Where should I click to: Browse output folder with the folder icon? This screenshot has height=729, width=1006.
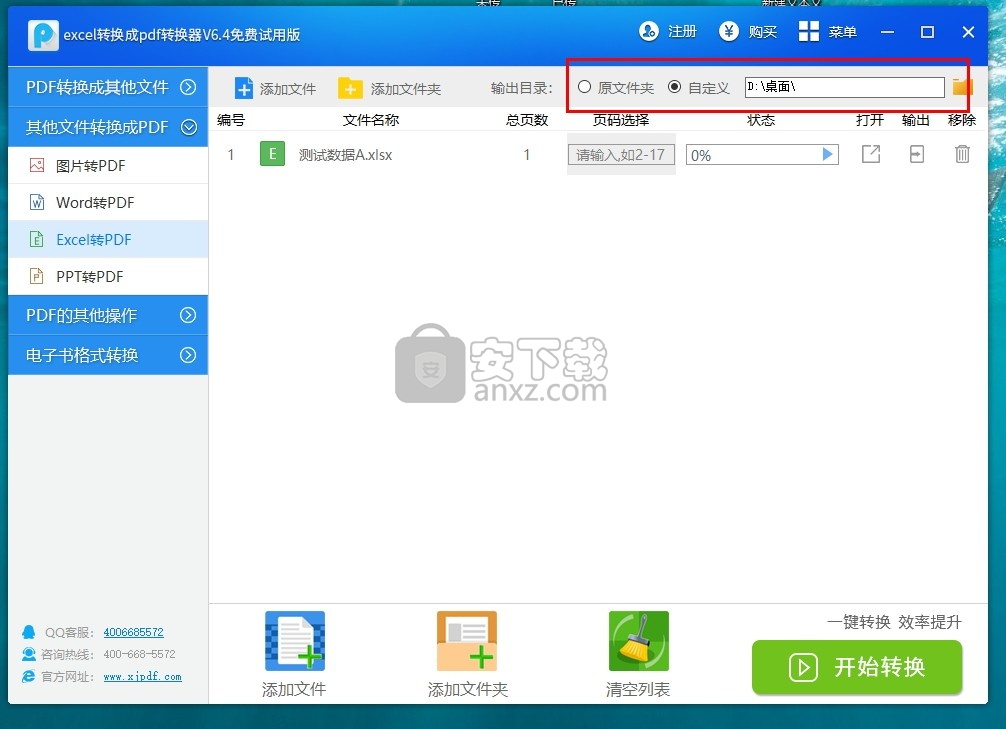pos(962,87)
